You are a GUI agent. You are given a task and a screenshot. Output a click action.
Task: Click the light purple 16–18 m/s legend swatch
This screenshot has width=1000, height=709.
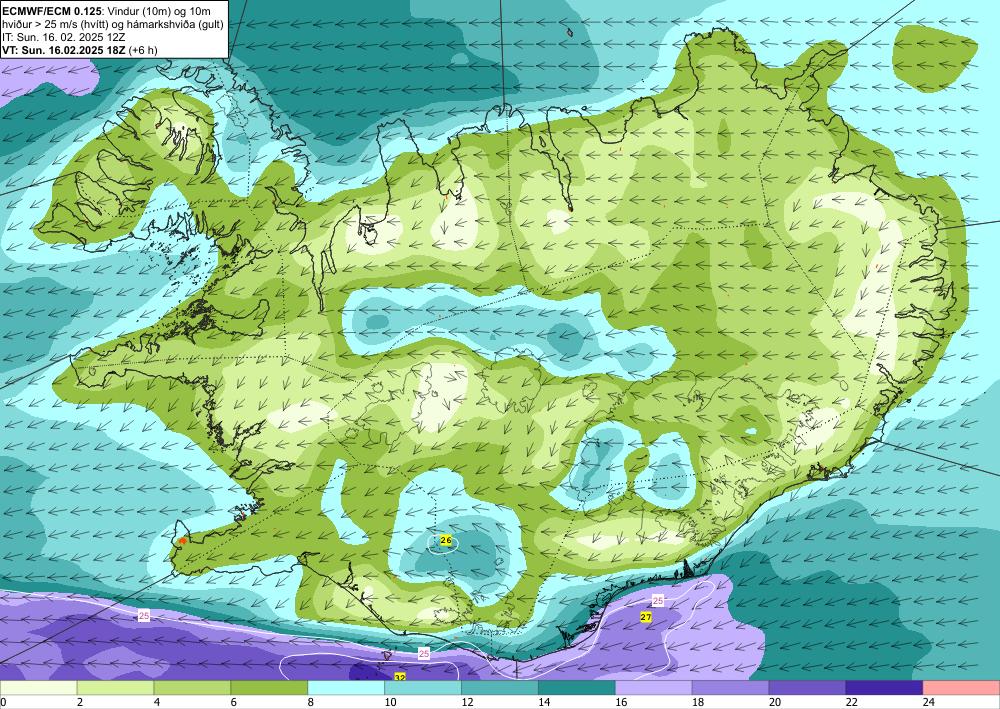tap(654, 688)
